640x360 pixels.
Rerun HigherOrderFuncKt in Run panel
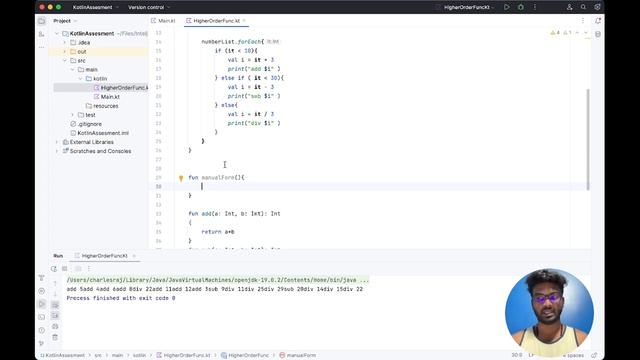54,269
